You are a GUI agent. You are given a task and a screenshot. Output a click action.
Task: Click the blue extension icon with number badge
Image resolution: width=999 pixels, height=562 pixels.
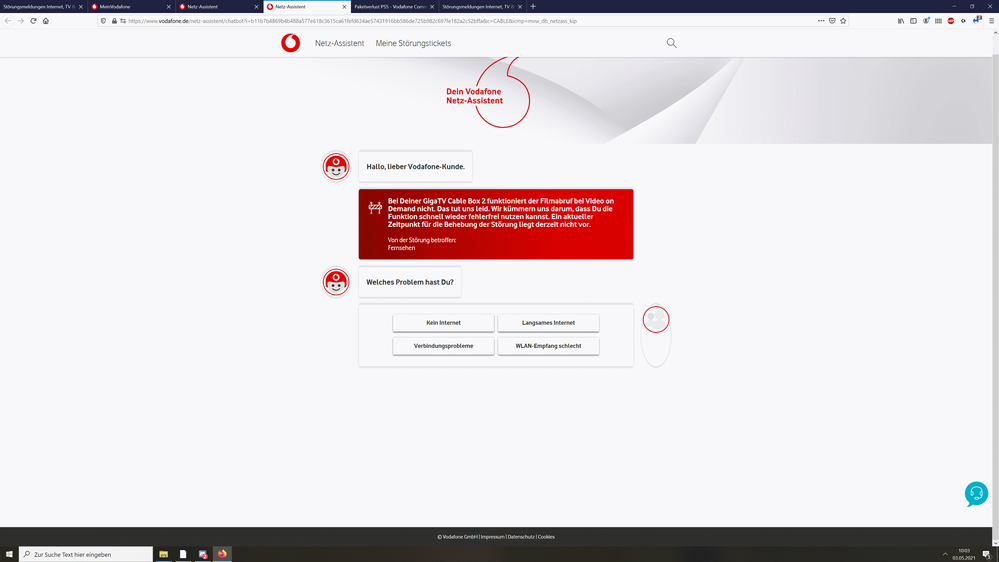click(977, 20)
